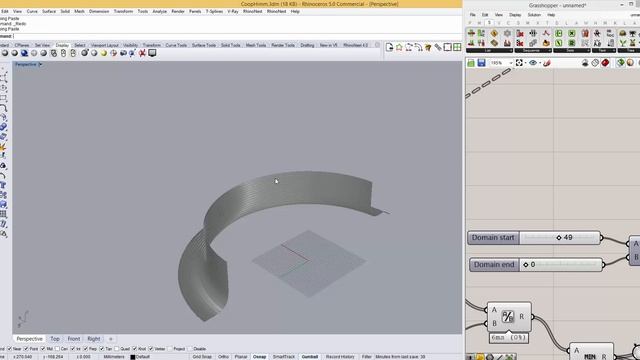The width and height of the screenshot is (640, 360).
Task: Click the green preview-selected icon in Grasshopper
Action: point(621,63)
